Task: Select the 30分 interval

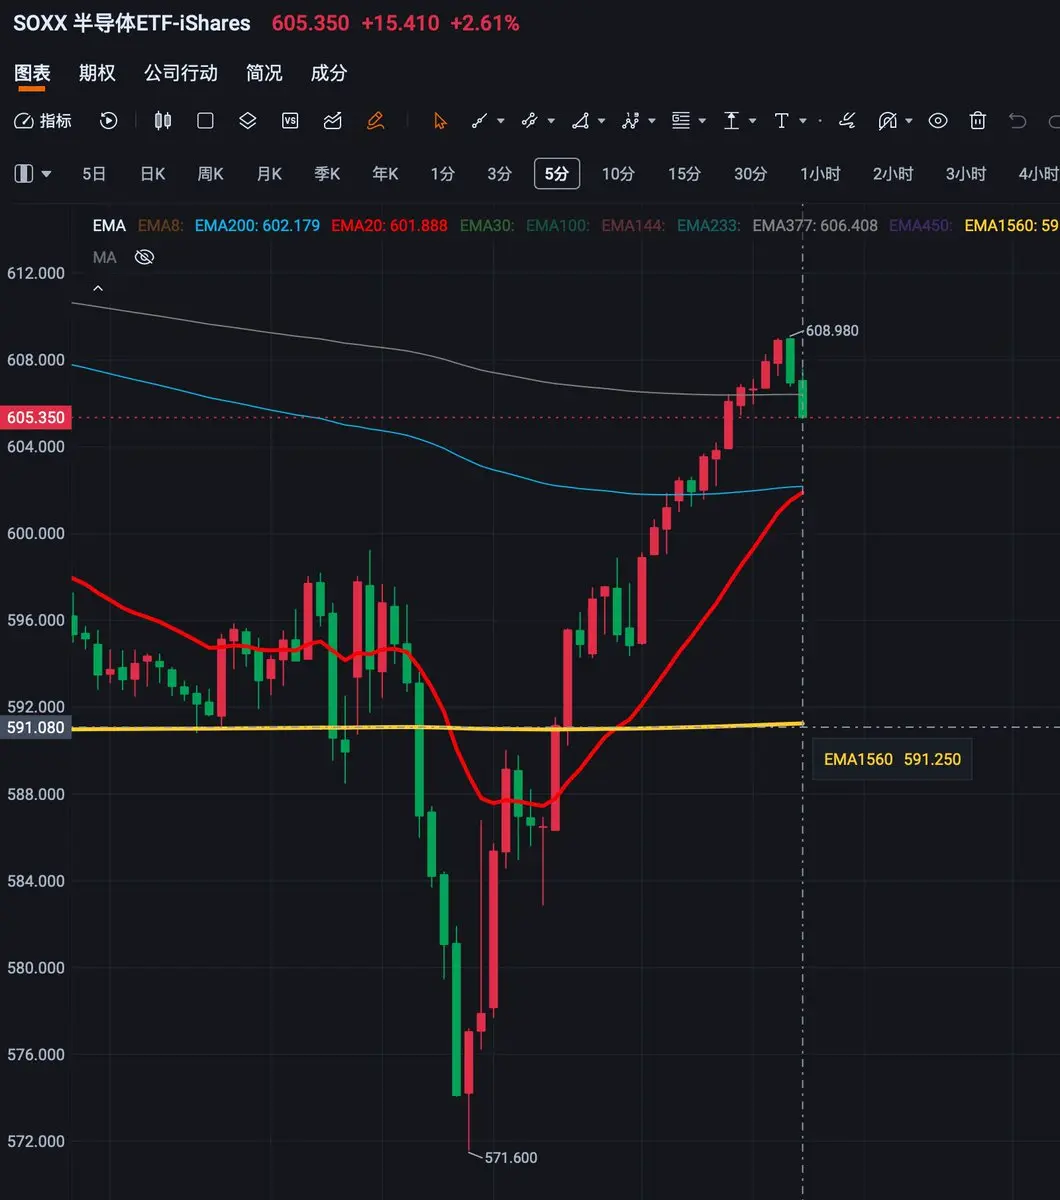Action: (x=750, y=174)
